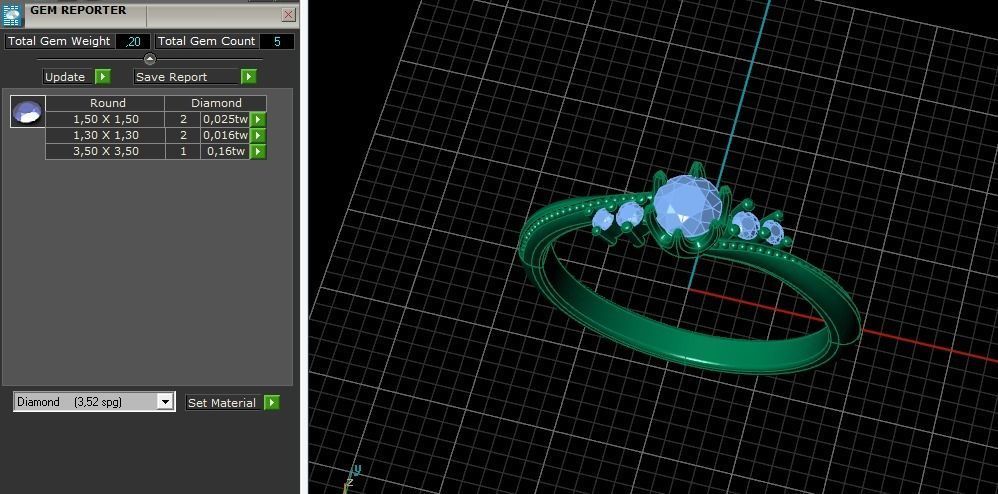Viewport: 998px width, 494px height.
Task: Click green arrow for 1,30 X 1,30 row
Action: pyautogui.click(x=258, y=135)
